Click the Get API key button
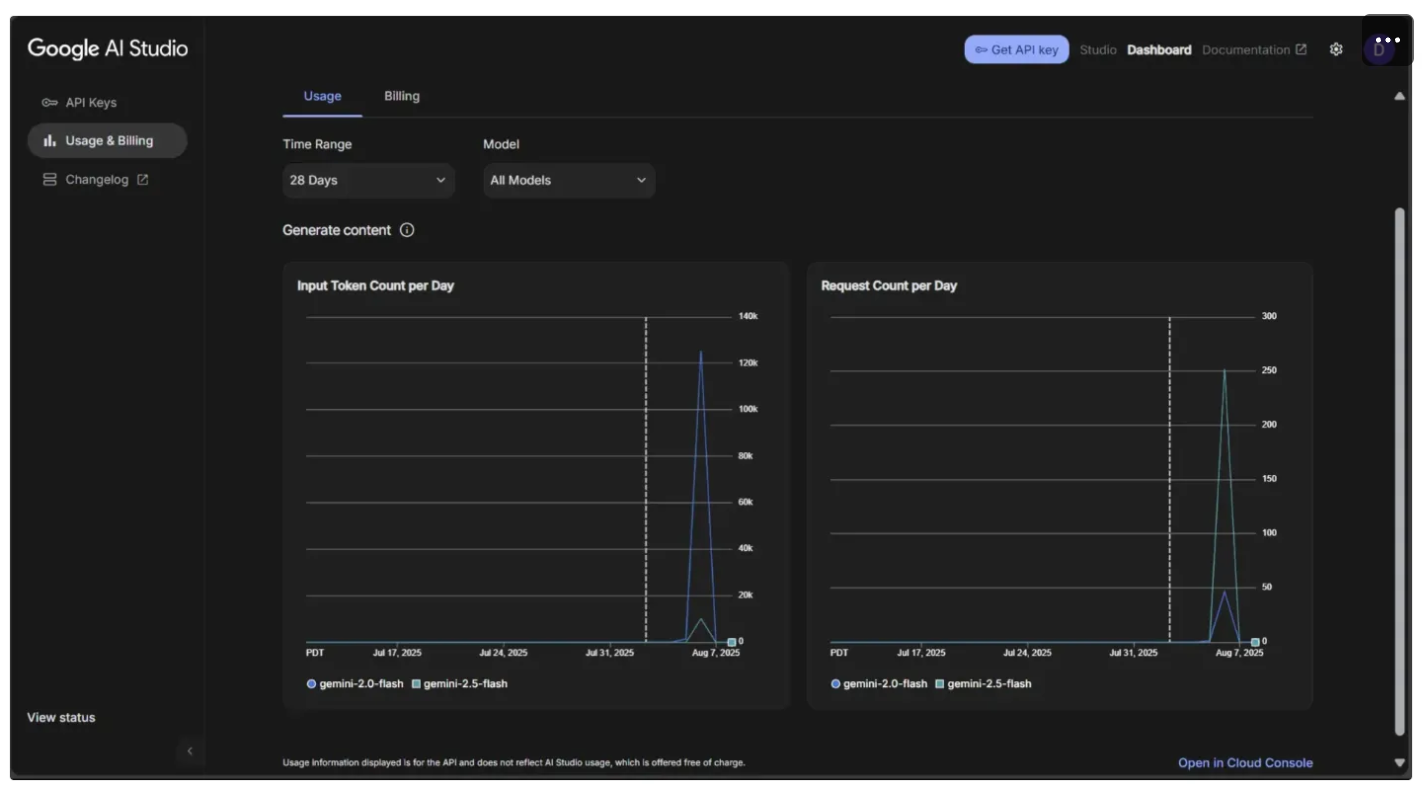Viewport: 1426px width, 788px height. (1017, 50)
